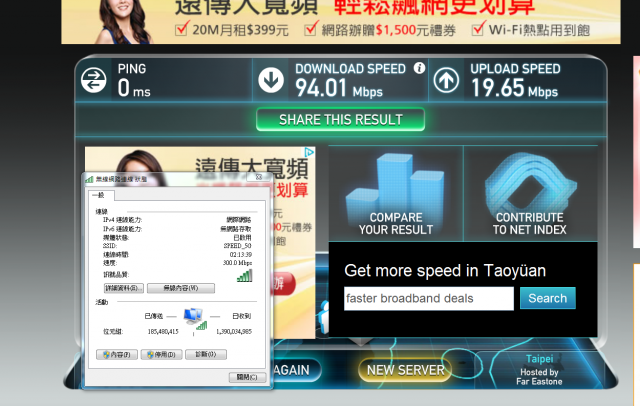640x406 pixels.
Task: Click the 20M月租$399元 ad text
Action: (x=240, y=30)
